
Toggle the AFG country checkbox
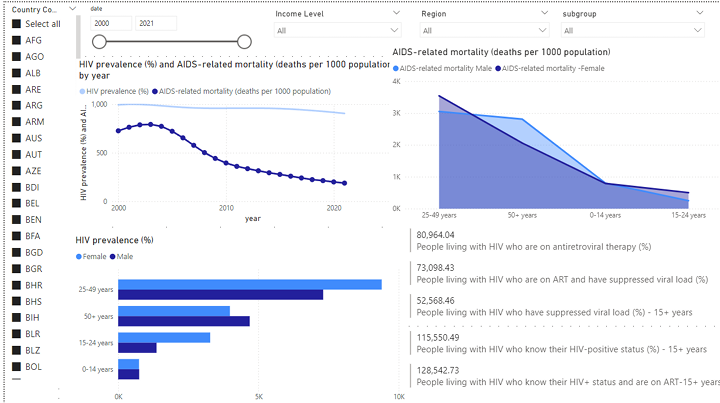click(17, 40)
